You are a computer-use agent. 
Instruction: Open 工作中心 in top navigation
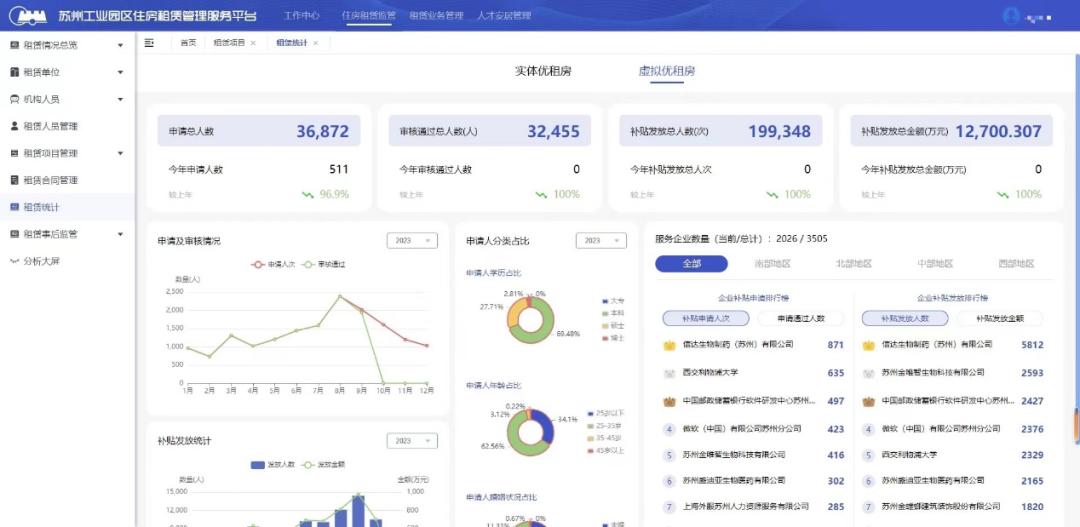[301, 16]
